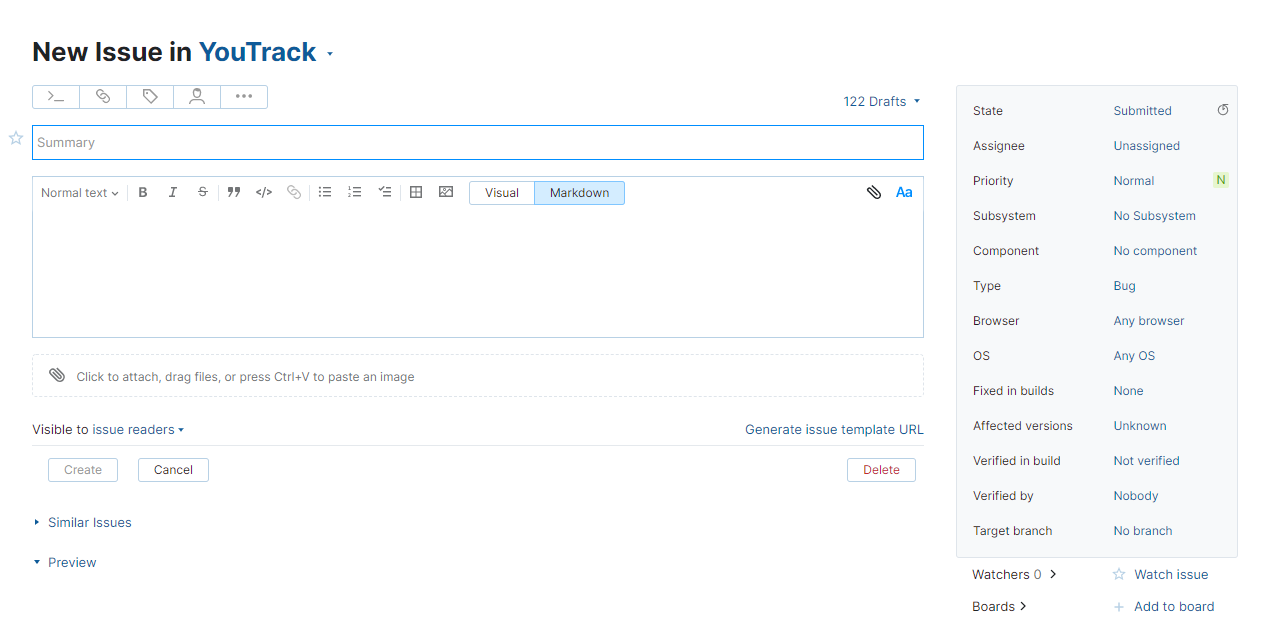This screenshot has height=641, width=1270.
Task: Insert inline code formatting
Action: tap(263, 192)
